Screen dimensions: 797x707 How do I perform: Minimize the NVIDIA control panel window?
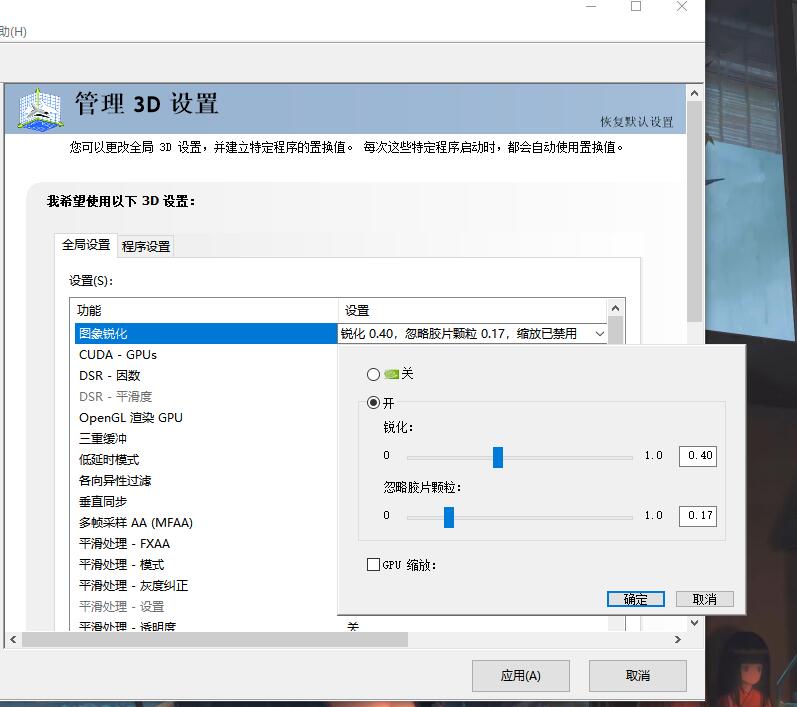point(591,7)
